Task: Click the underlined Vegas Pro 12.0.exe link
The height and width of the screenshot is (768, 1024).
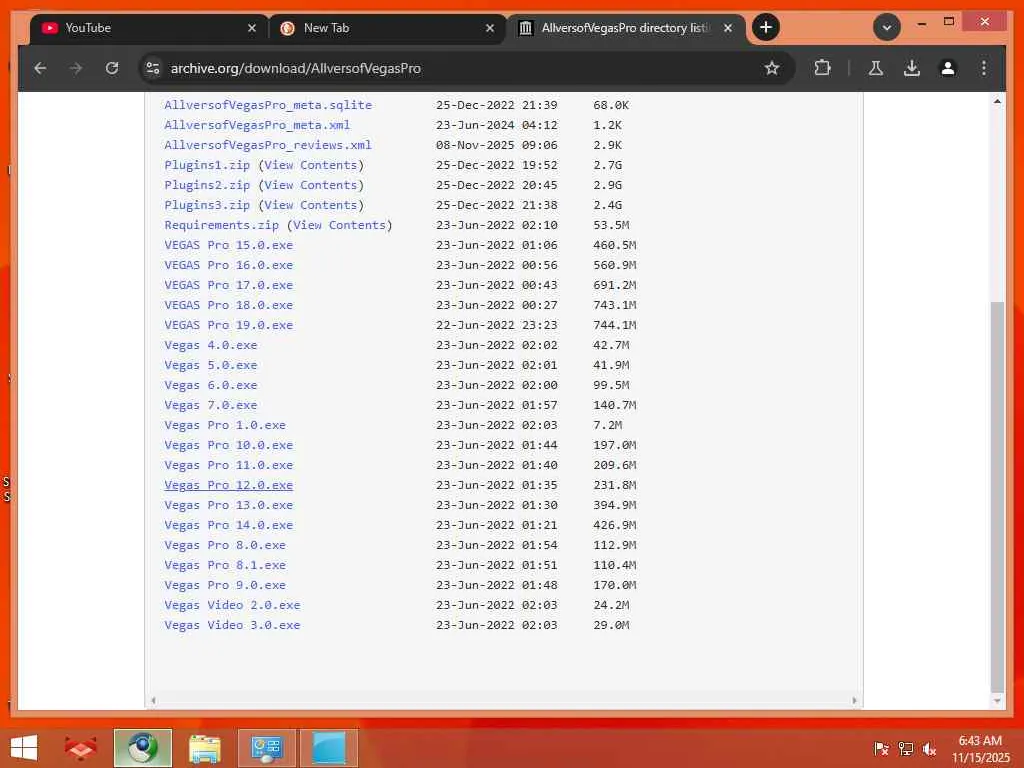Action: click(229, 485)
